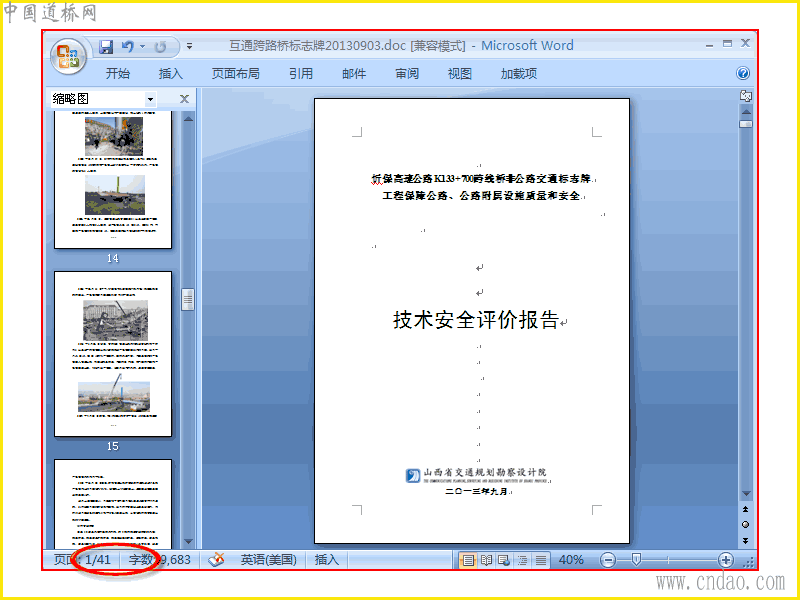Open Word help question mark
Viewport: 800px width, 600px height.
pyautogui.click(x=743, y=73)
